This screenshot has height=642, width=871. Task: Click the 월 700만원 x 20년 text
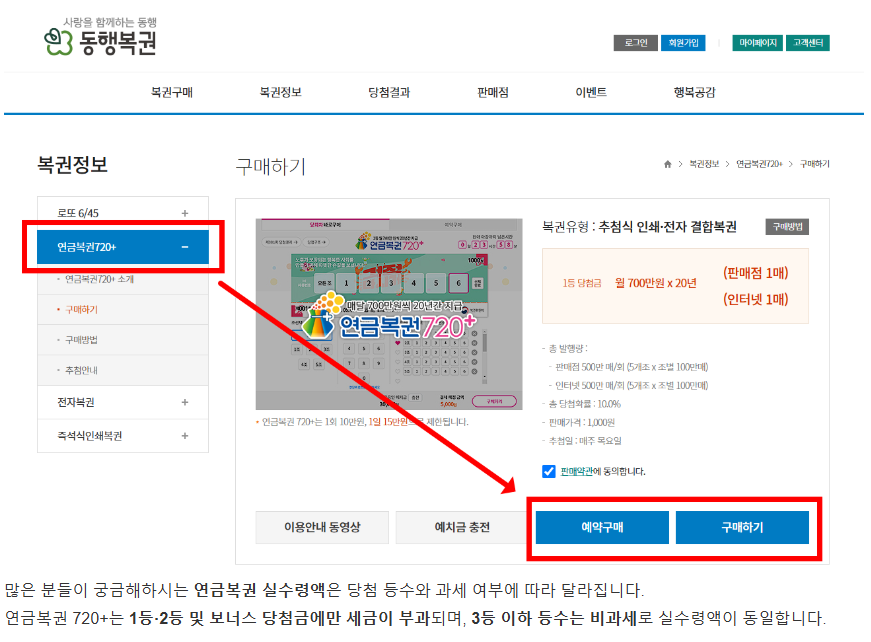tap(655, 283)
